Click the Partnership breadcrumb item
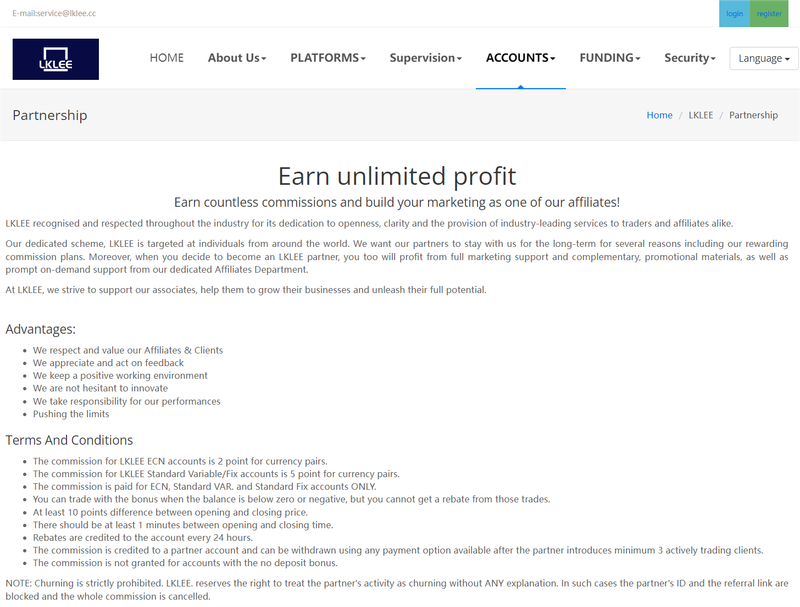This screenshot has width=800, height=607. 753,115
